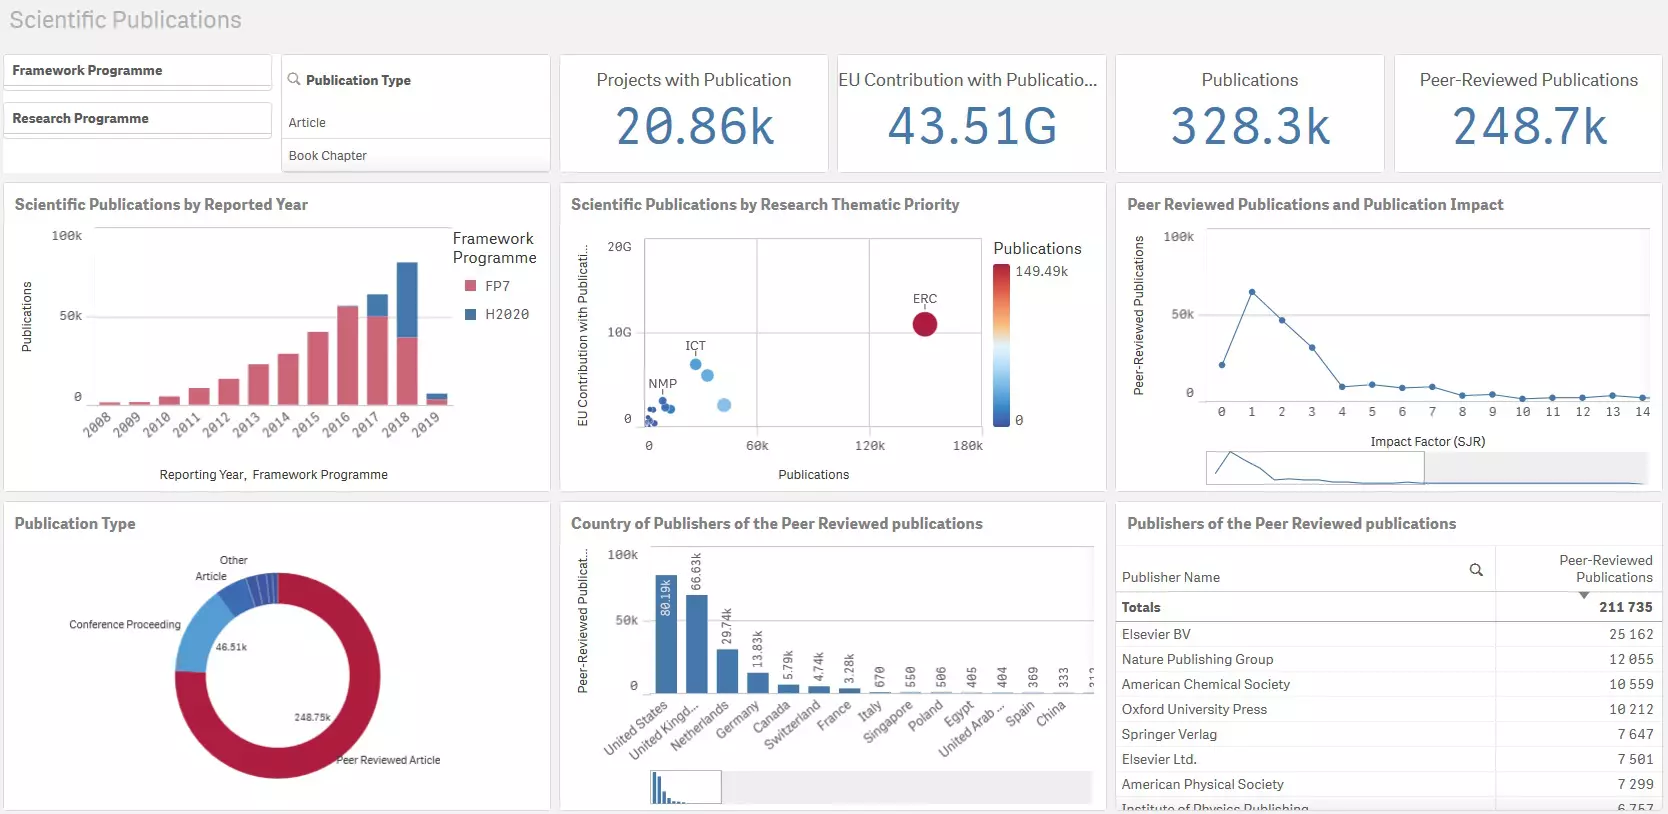Select the United States bar in country chart

coord(665,634)
